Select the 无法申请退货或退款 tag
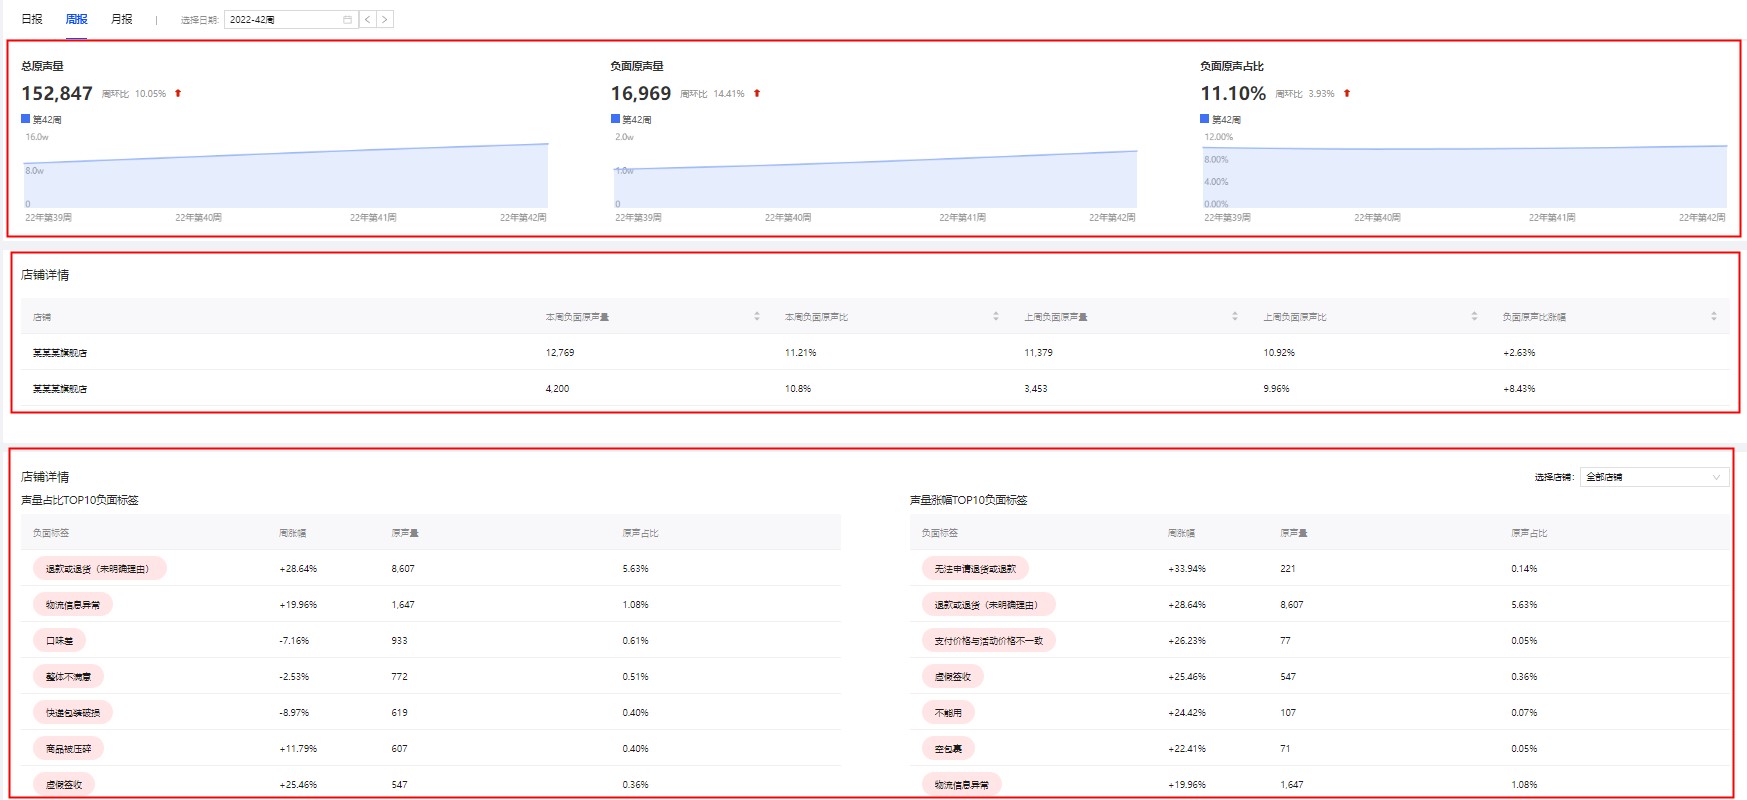 click(x=975, y=568)
